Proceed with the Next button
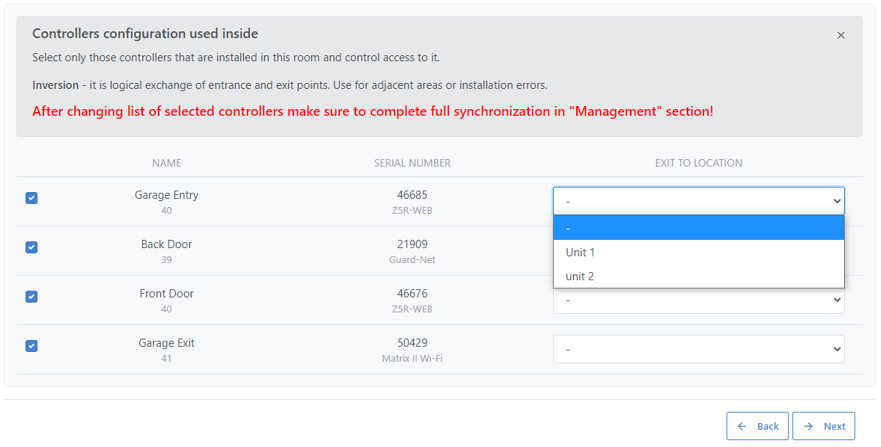Screen dimensions: 881x447 tap(824, 426)
